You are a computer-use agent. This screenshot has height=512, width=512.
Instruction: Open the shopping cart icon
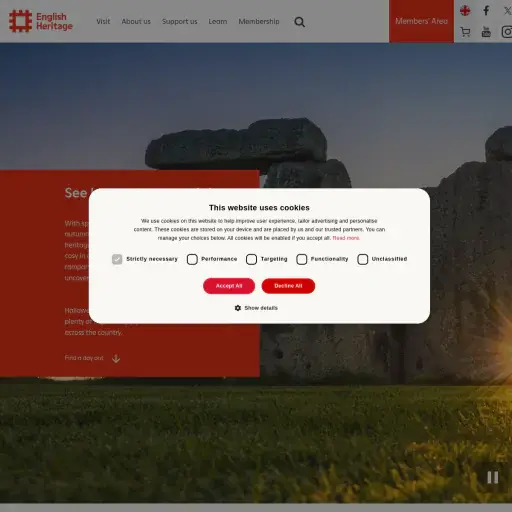[465, 32]
